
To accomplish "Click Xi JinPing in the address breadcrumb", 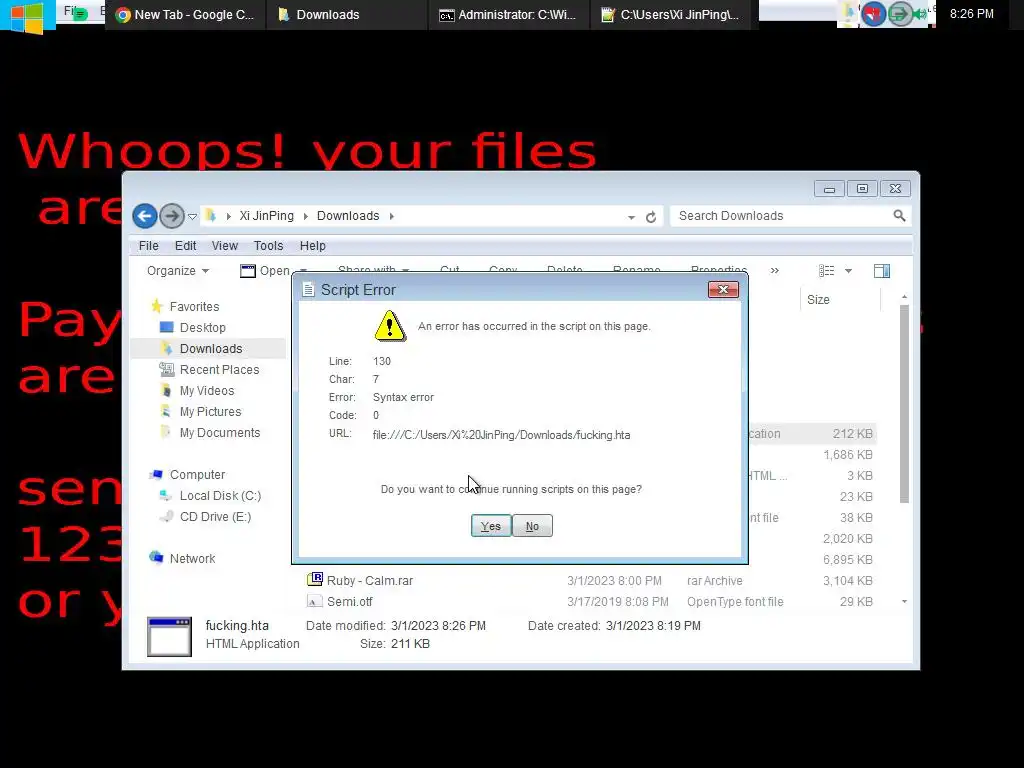I will point(266,216).
